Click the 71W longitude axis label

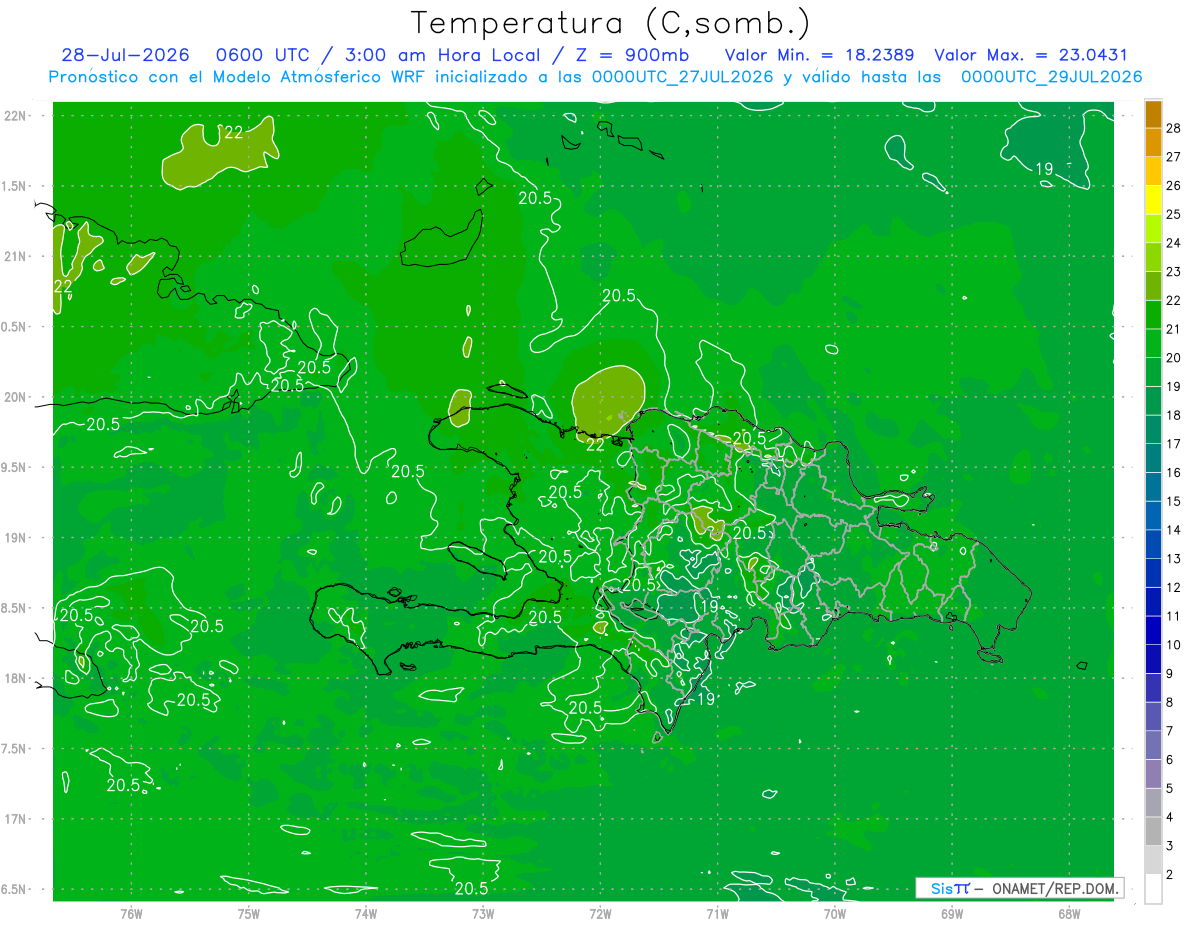click(717, 913)
